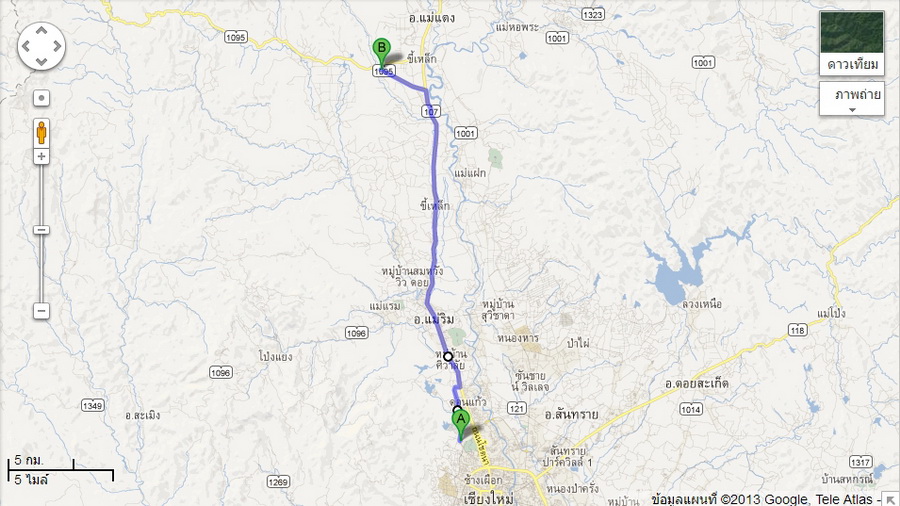This screenshot has width=900, height=506.
Task: Open the ภาพถ่าย dropdown menu
Action: coord(852,99)
